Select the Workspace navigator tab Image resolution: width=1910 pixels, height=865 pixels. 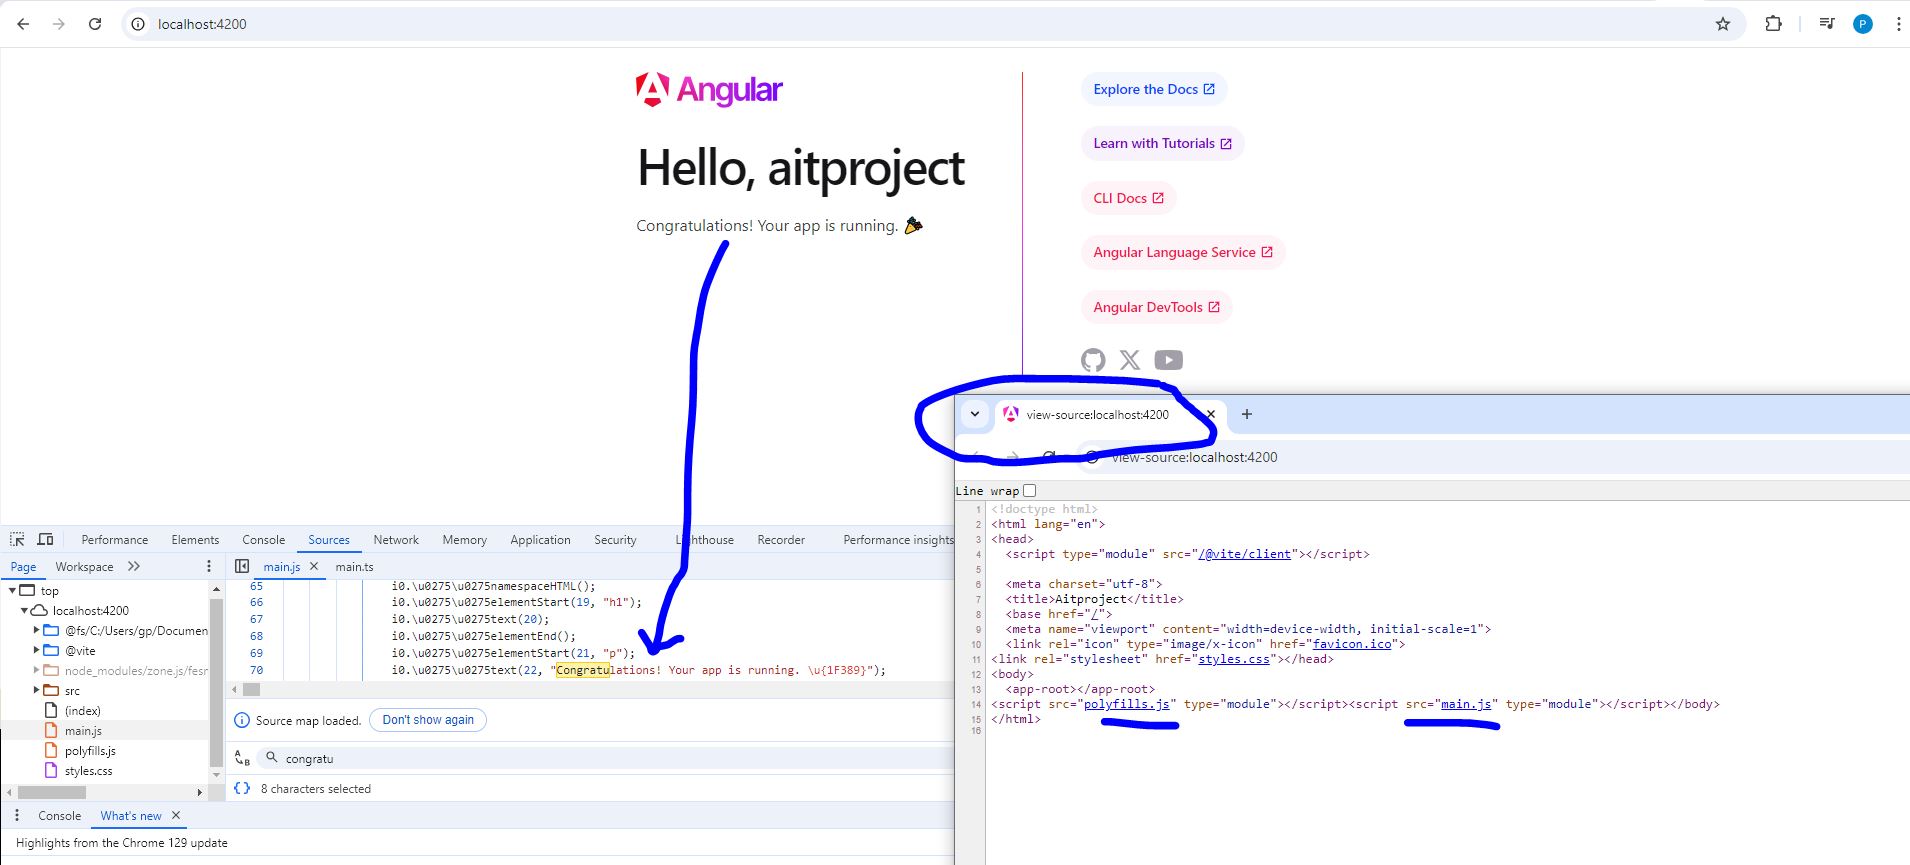[x=84, y=566]
